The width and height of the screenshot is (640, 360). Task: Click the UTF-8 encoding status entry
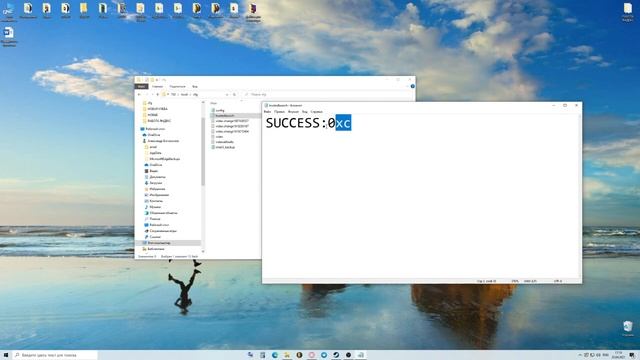(x=558, y=281)
